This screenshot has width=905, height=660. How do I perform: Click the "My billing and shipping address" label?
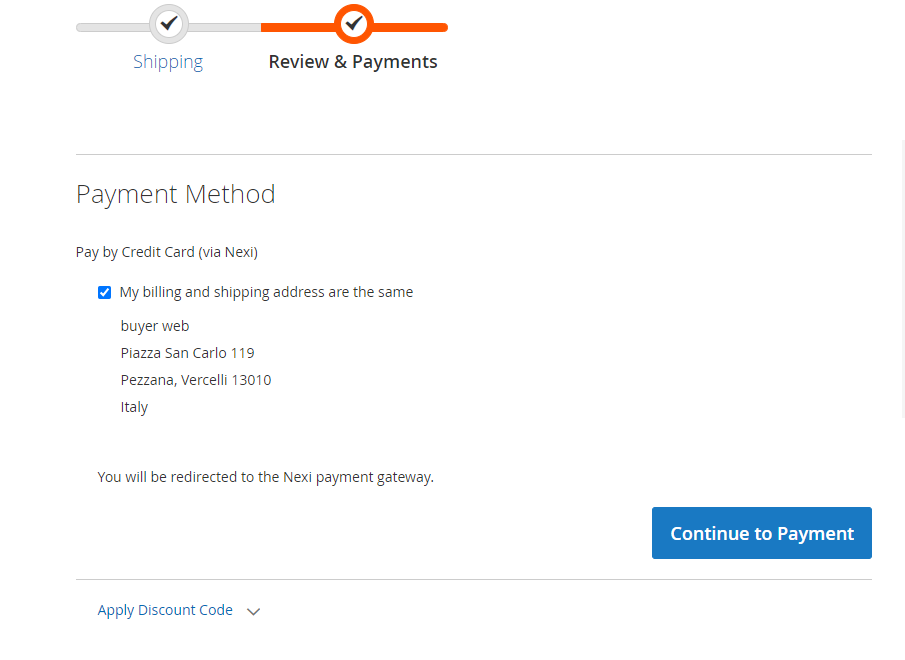tap(266, 292)
